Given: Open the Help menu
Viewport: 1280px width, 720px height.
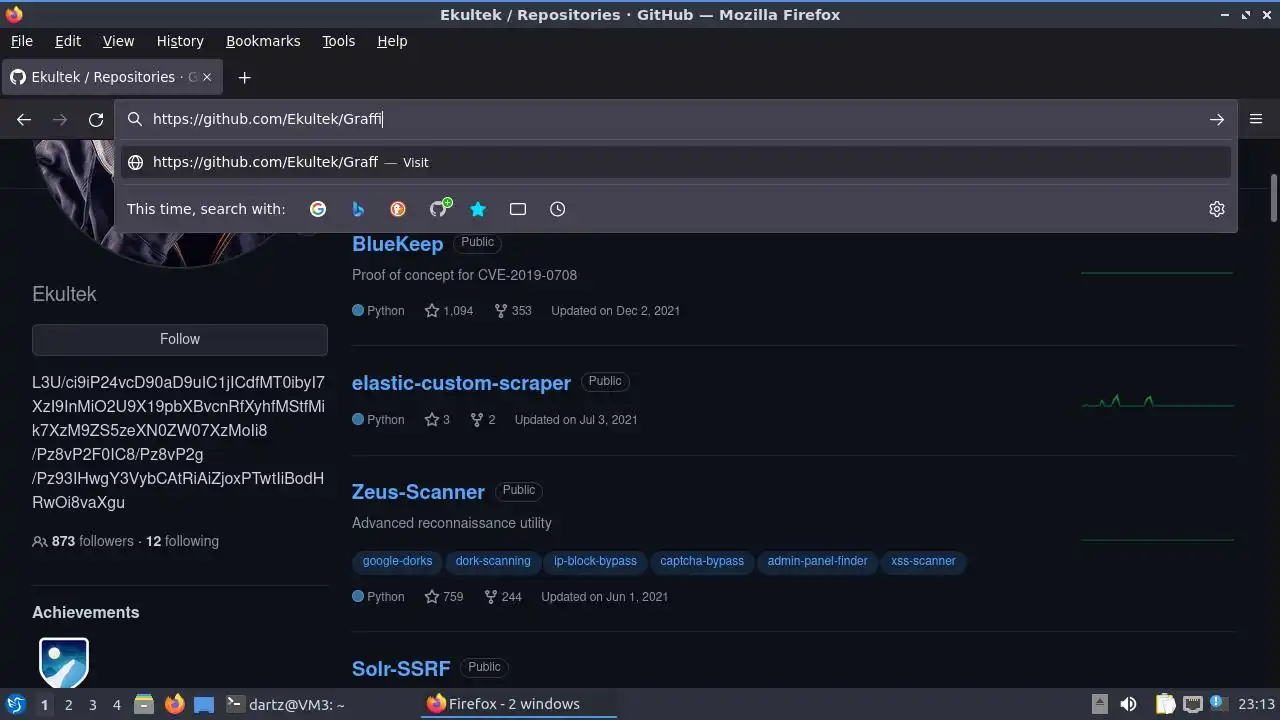Looking at the screenshot, I should (x=392, y=41).
